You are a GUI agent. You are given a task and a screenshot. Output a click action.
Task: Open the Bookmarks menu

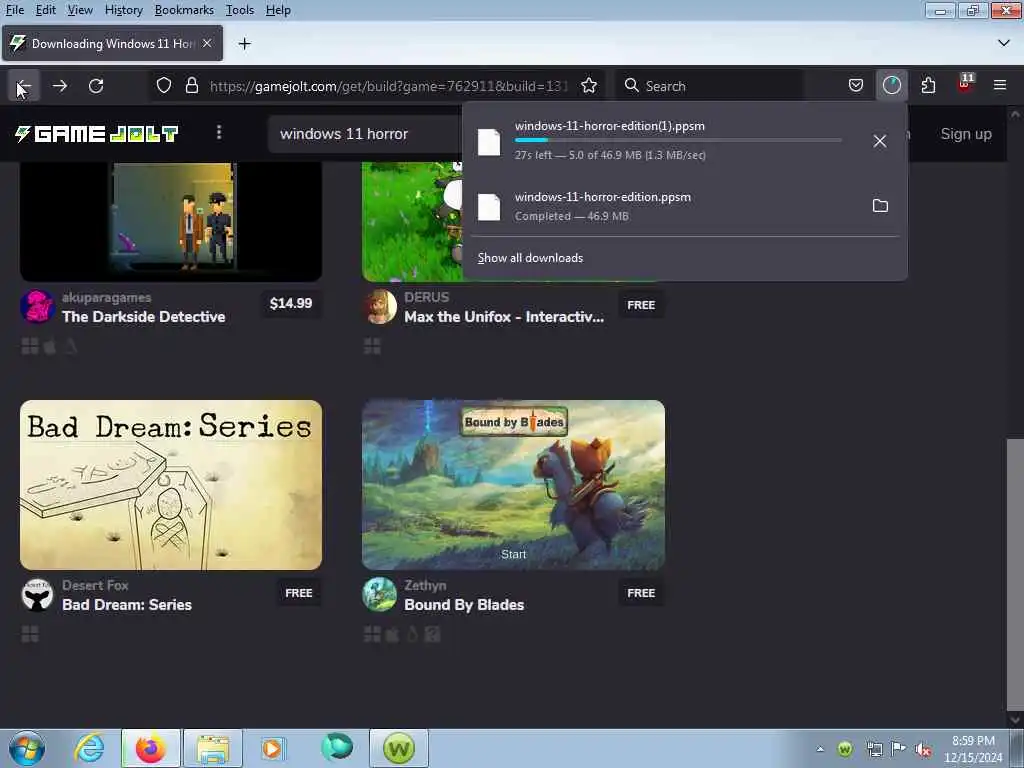[x=184, y=10]
